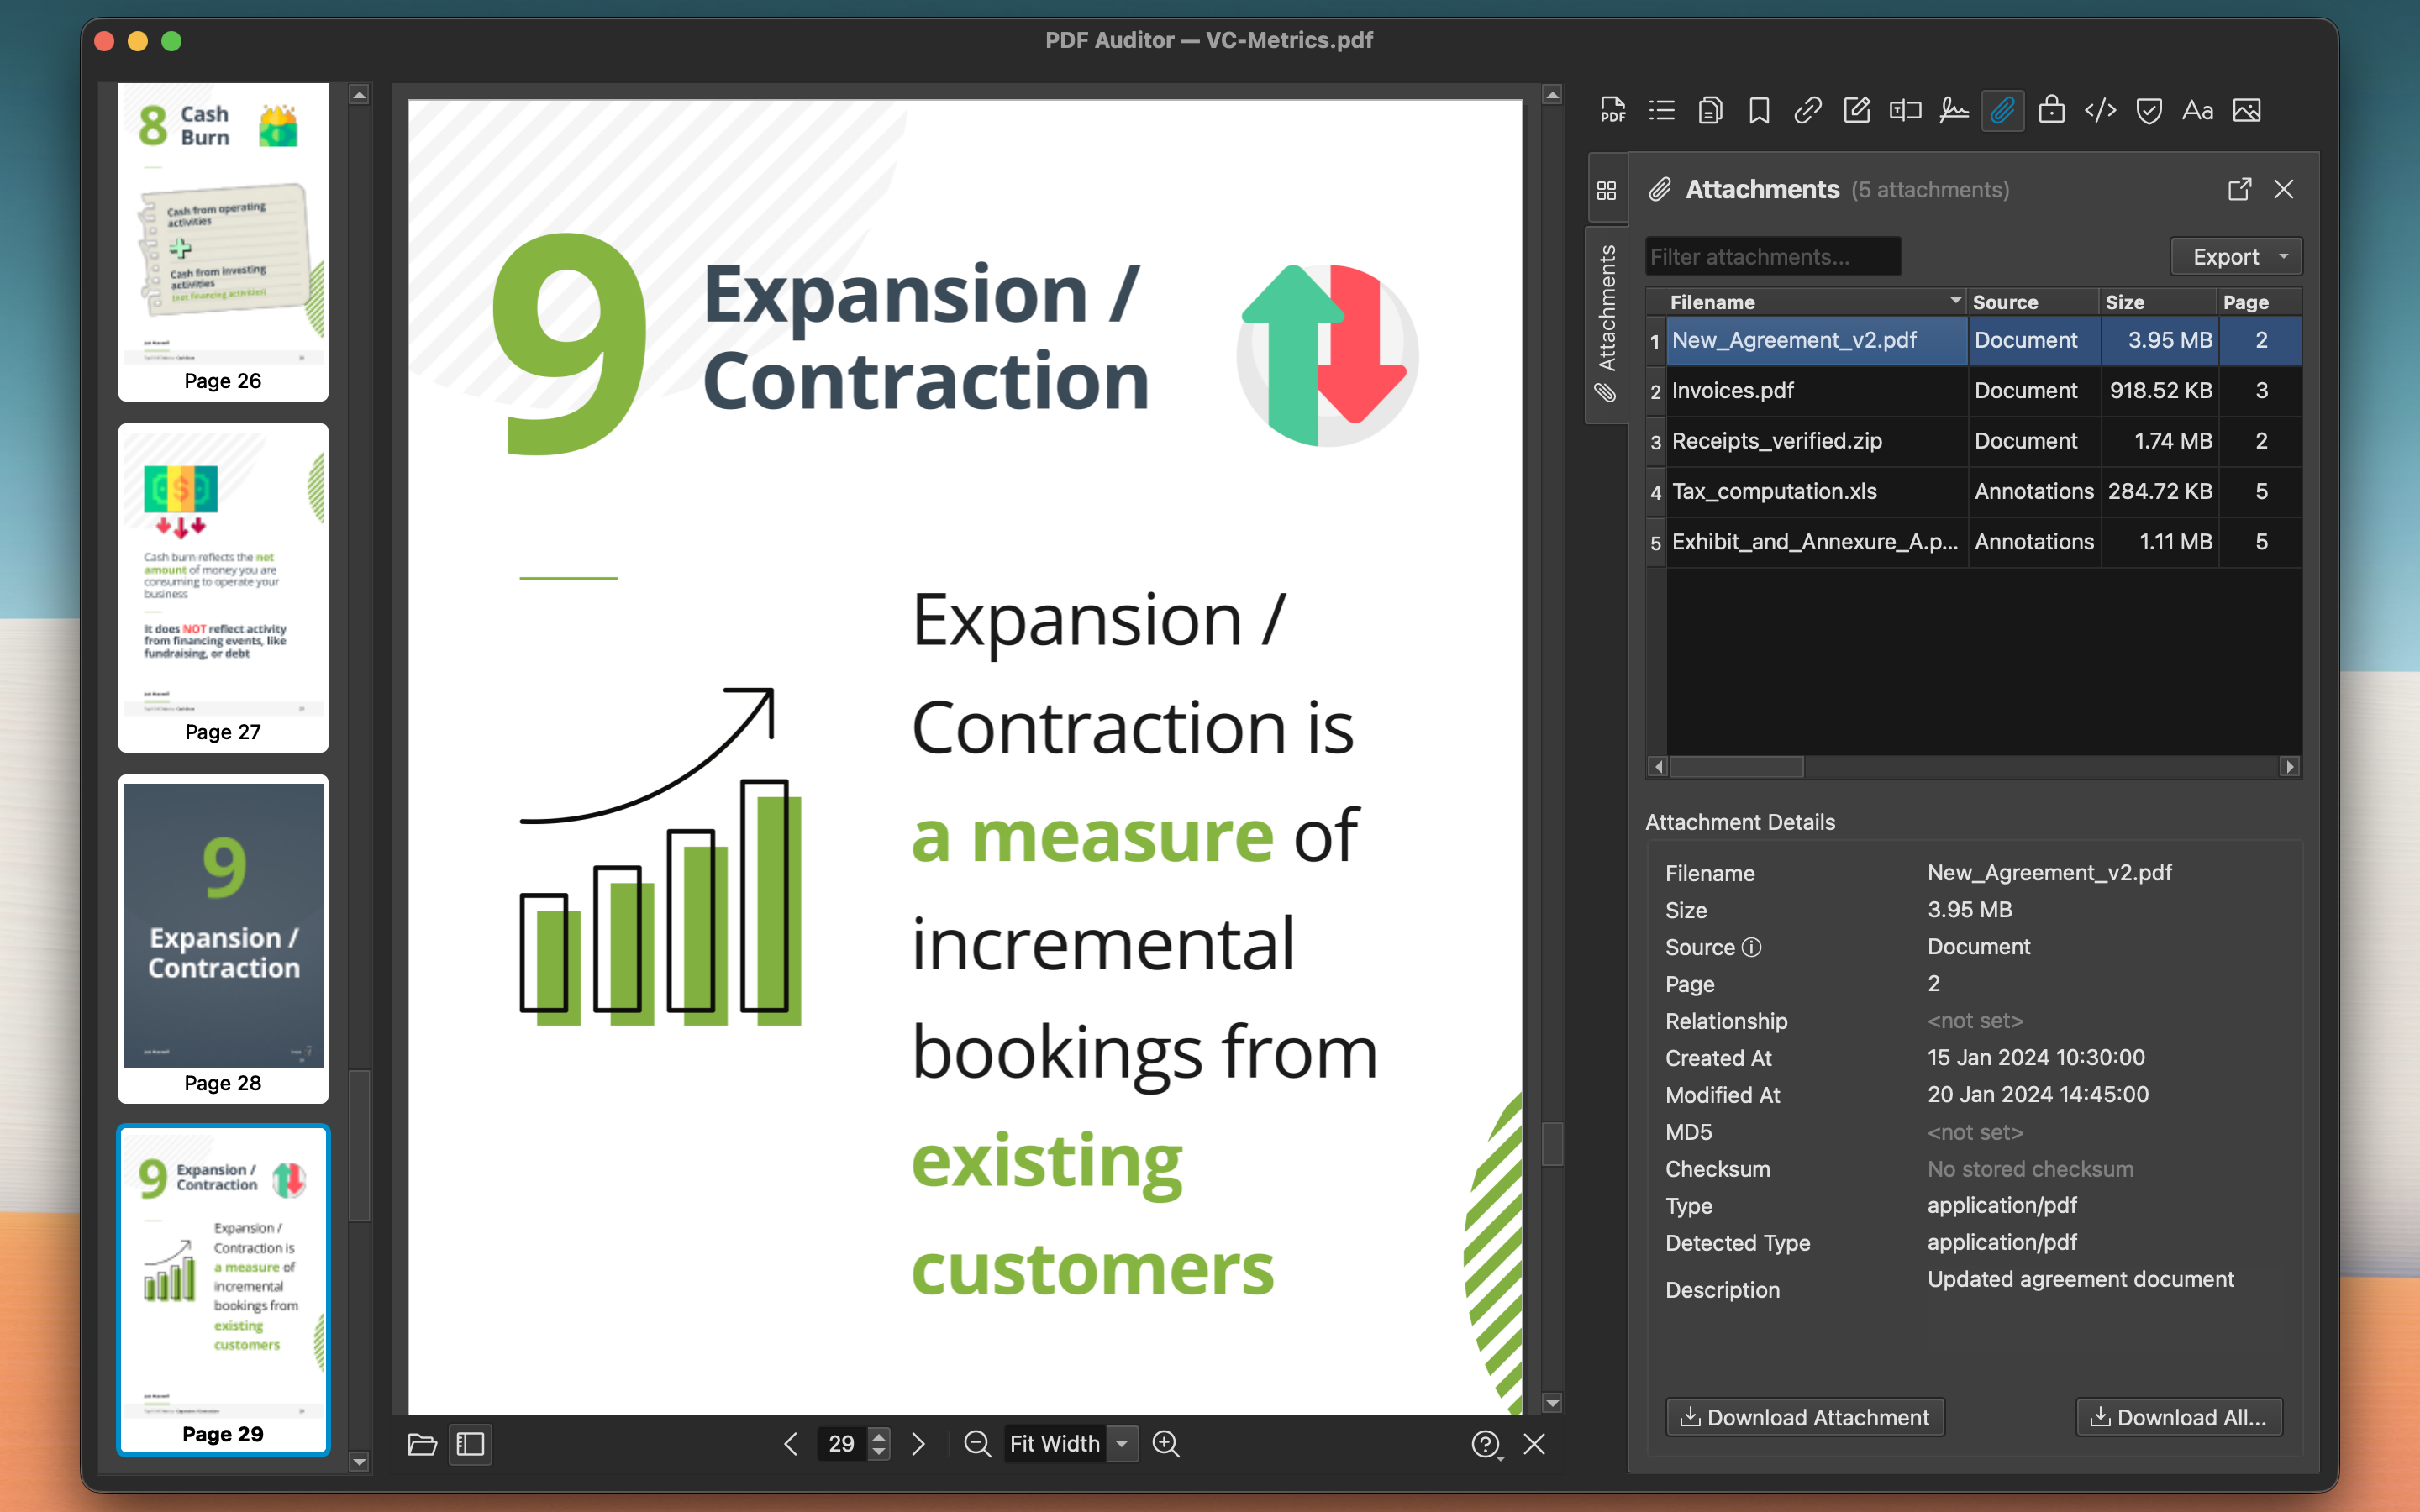Download the New_Agreement_v2.pdf attachment

pyautogui.click(x=1804, y=1417)
